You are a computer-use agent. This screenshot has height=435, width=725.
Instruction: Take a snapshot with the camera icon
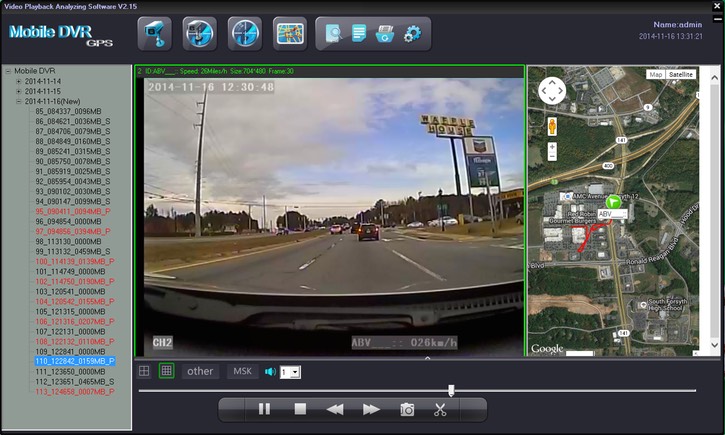(407, 409)
